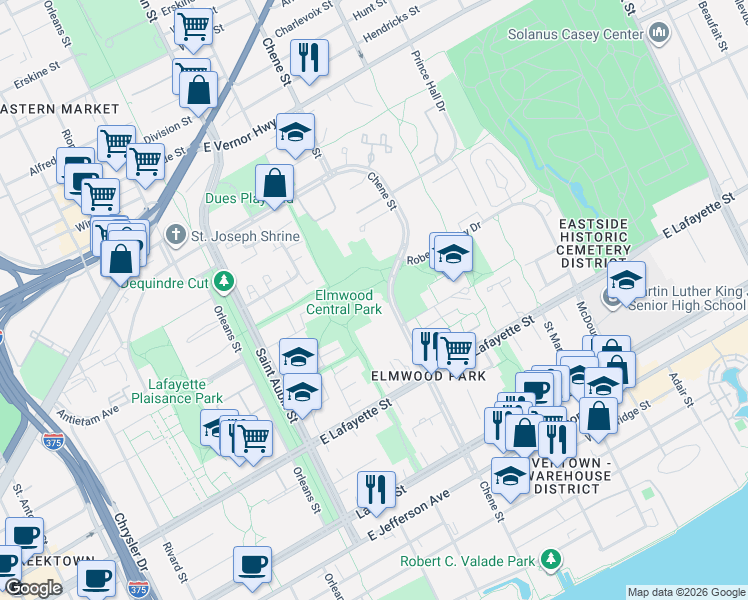
Task: Click the school marker on Robert Bradby Dr
Action: pyautogui.click(x=453, y=254)
